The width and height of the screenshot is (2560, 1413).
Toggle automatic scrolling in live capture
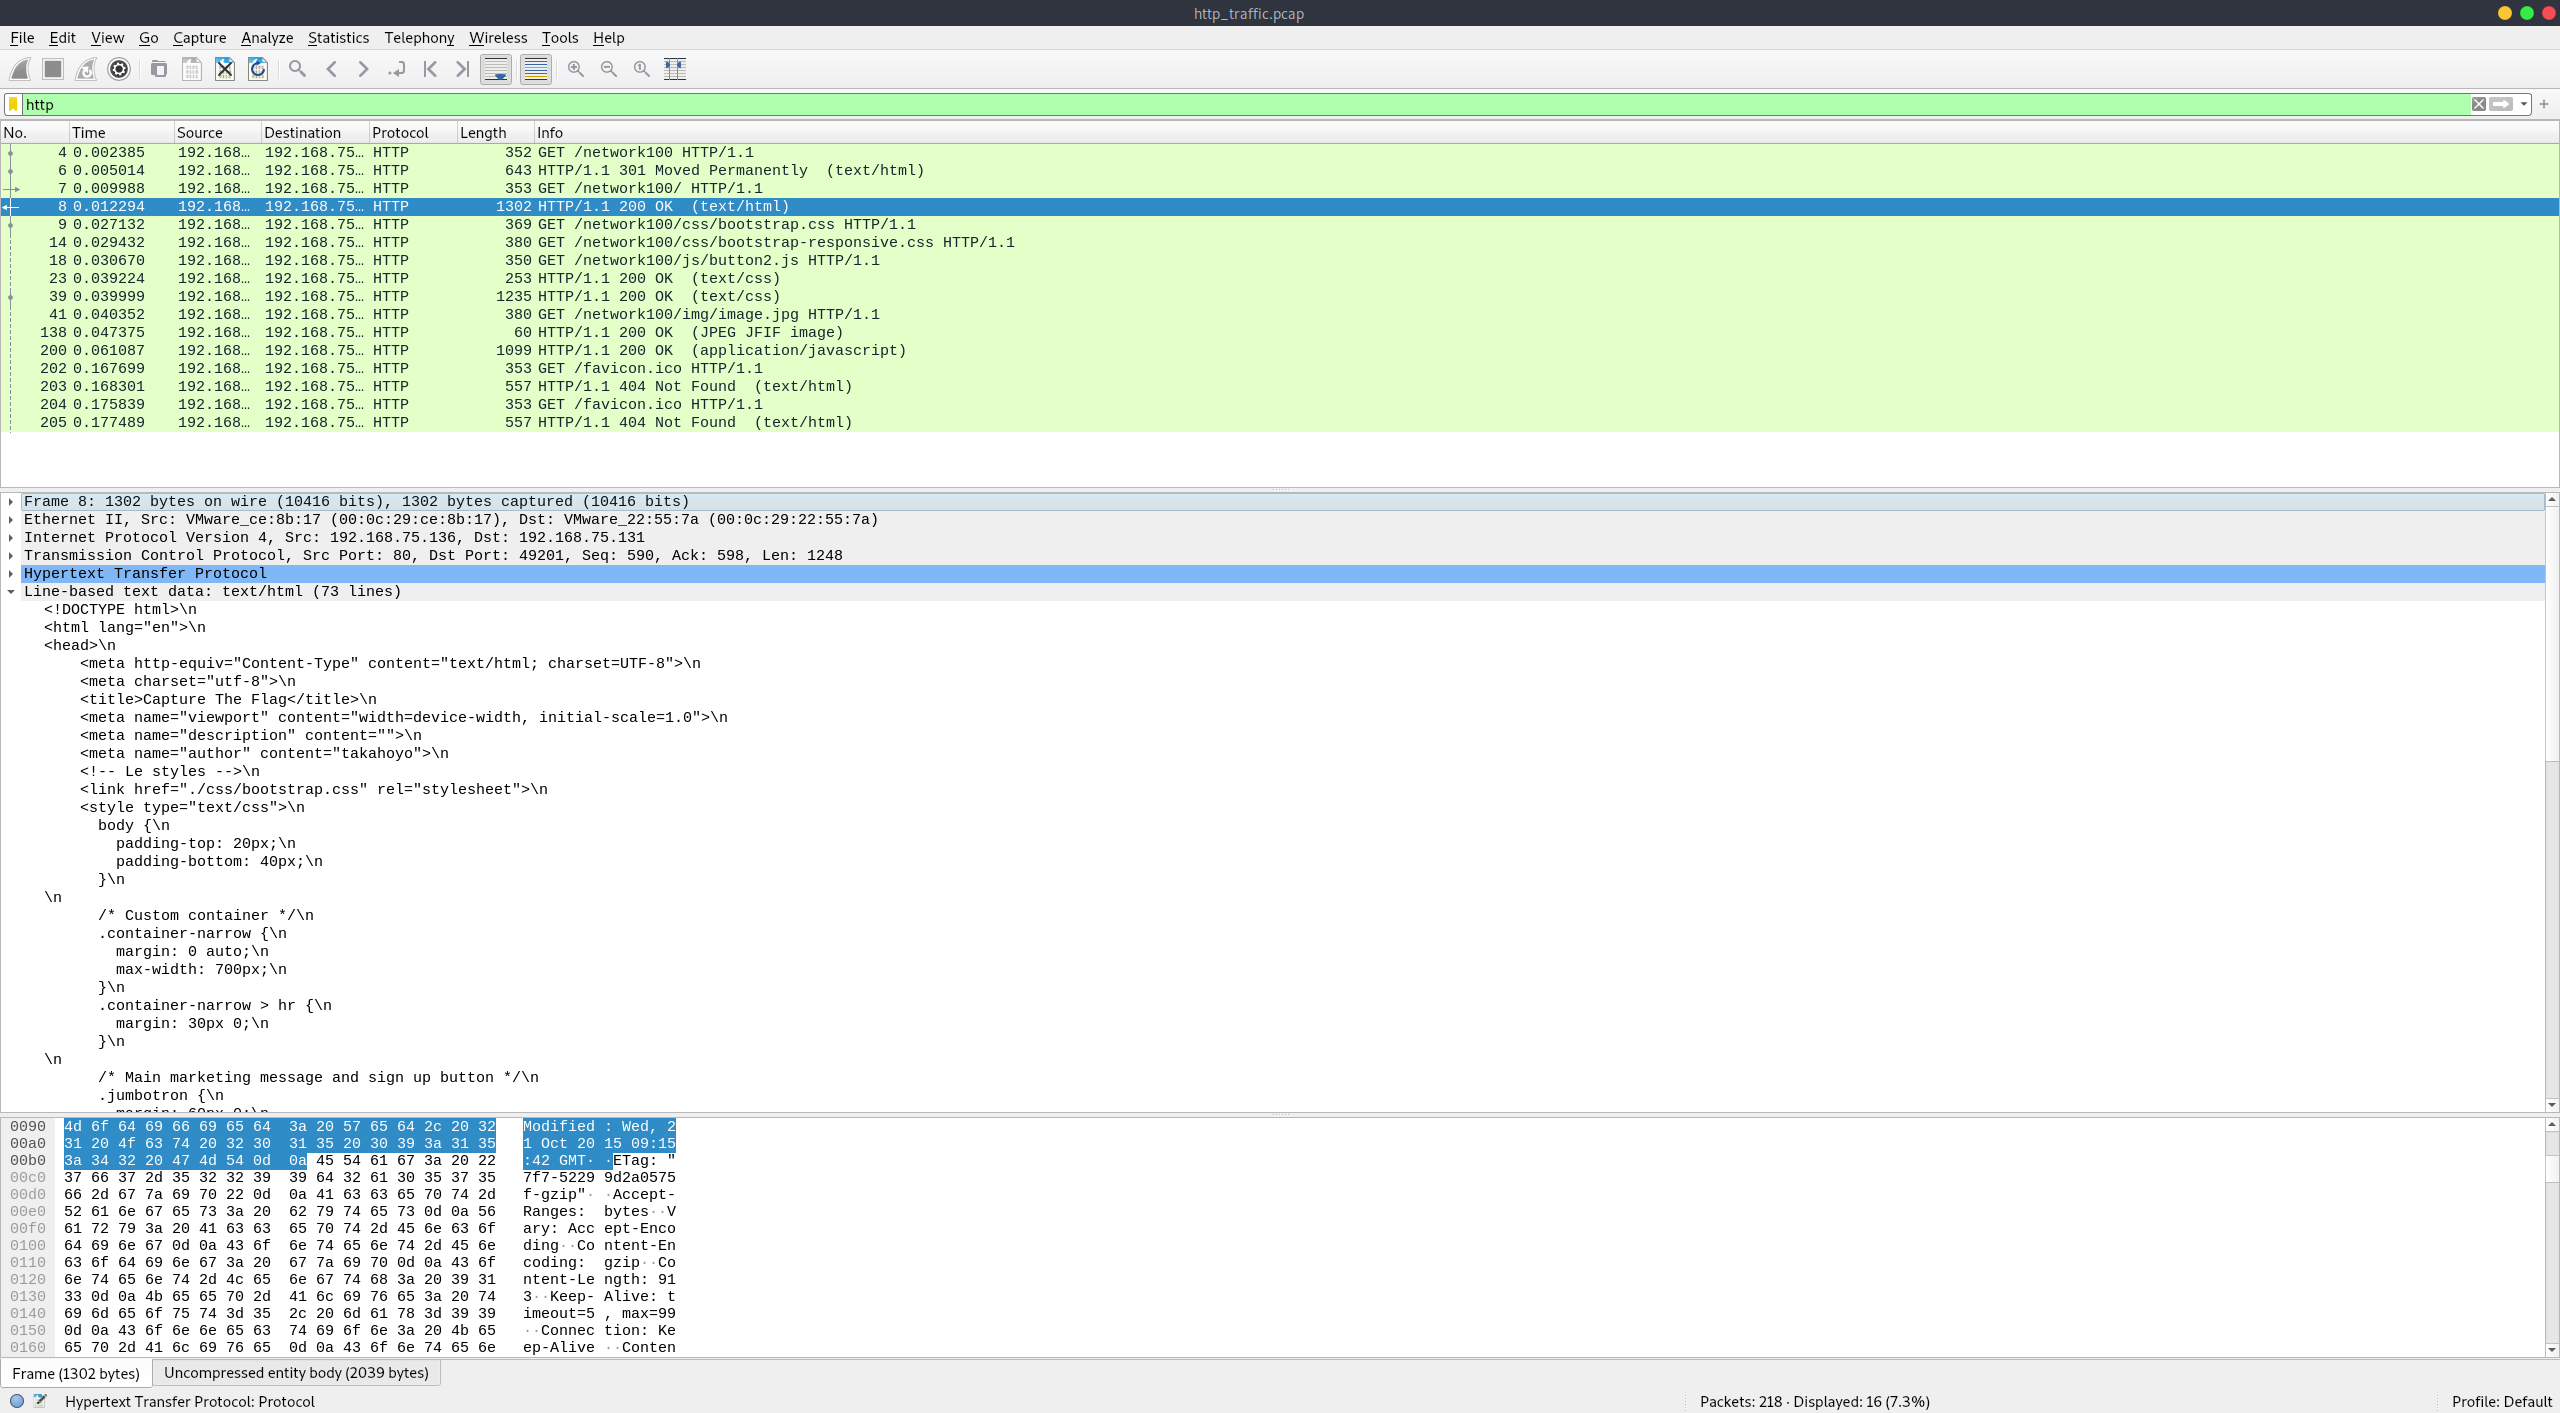coord(496,69)
